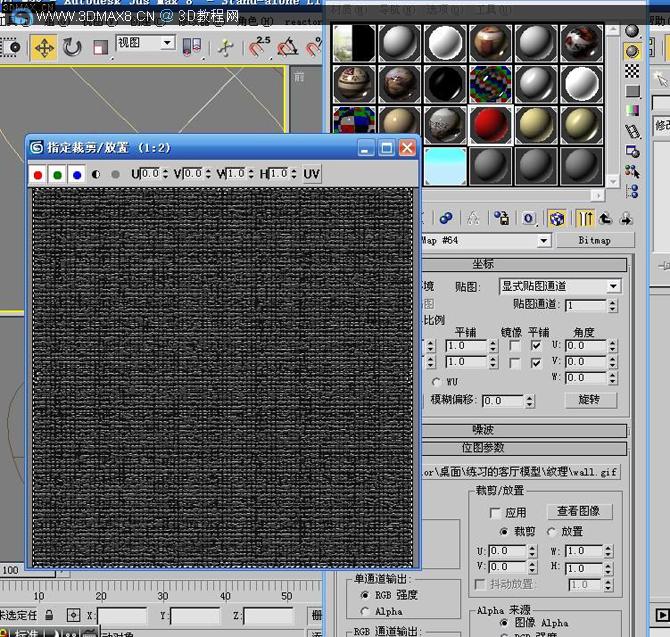The height and width of the screenshot is (637, 670).
Task: Enable the blue channel in crop window
Action: [77, 175]
